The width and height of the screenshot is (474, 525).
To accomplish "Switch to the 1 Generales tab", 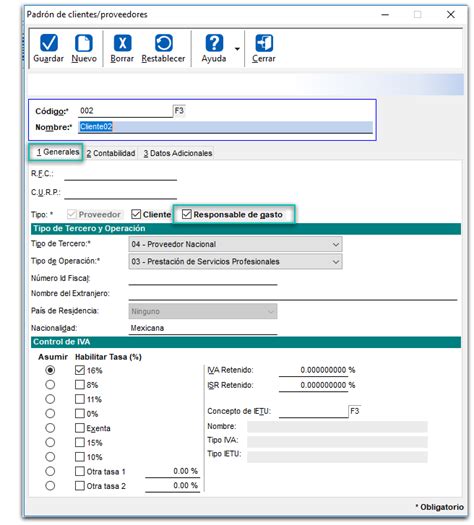I will 56,152.
